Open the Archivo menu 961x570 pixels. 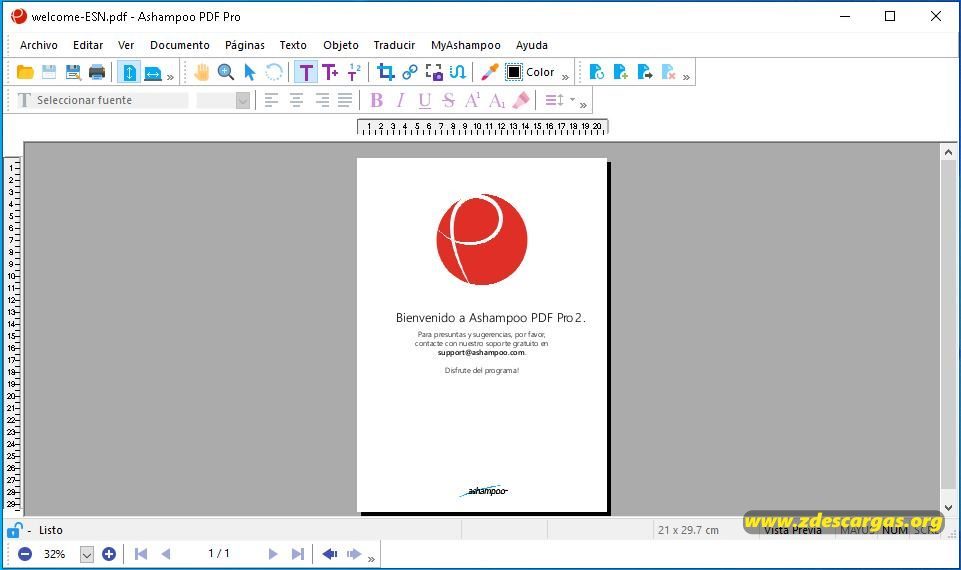[39, 45]
